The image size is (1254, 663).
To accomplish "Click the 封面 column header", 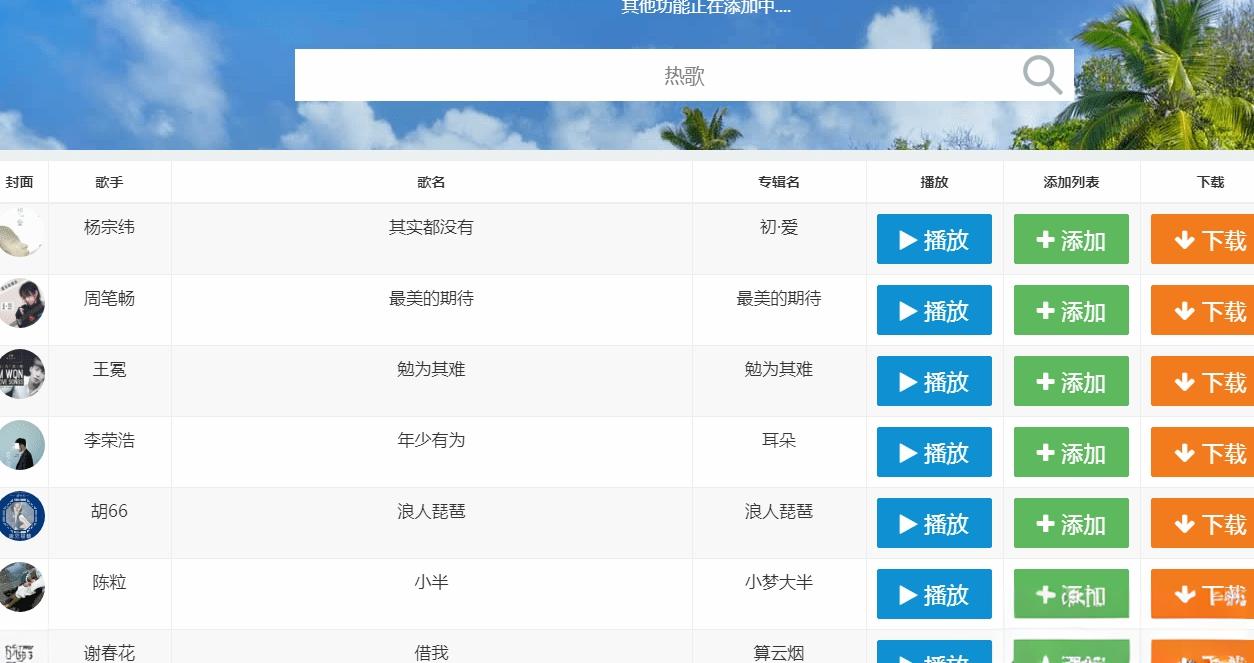I will (x=19, y=182).
